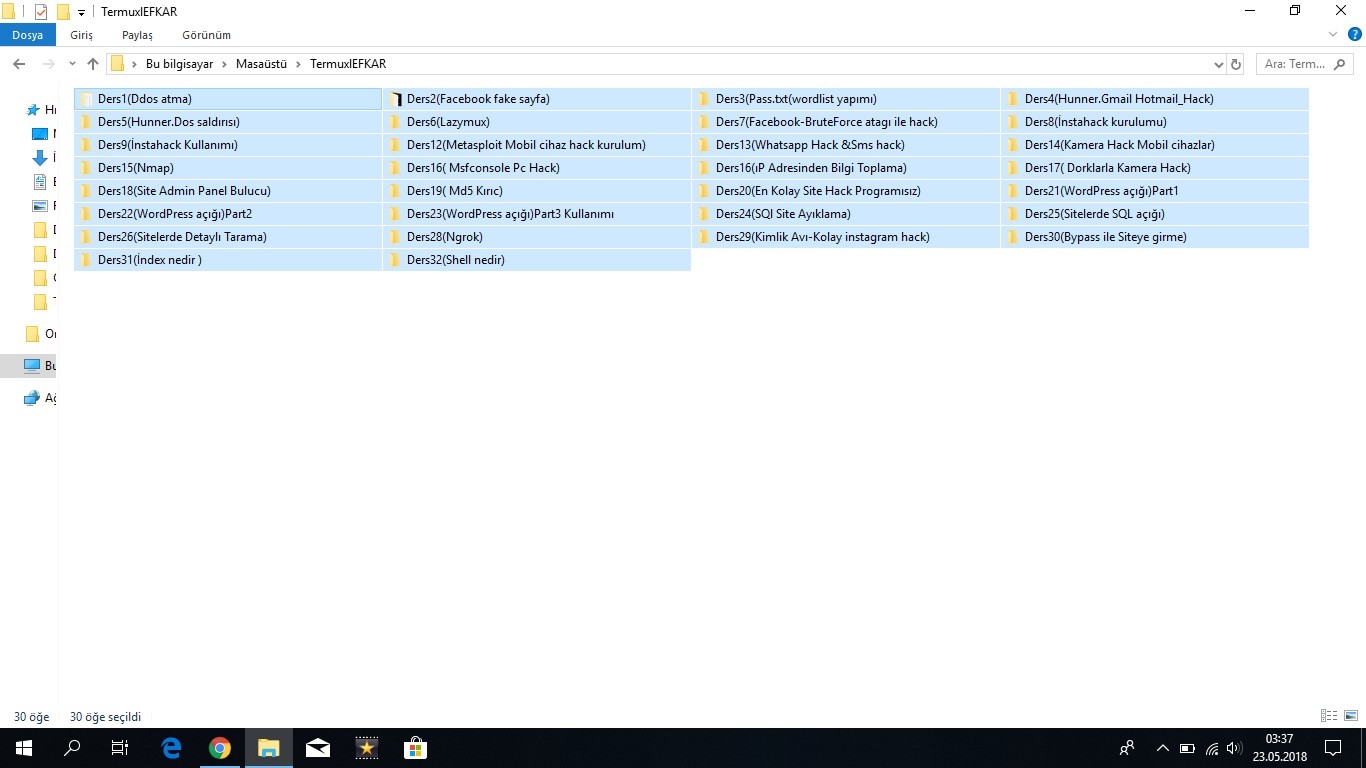Select folder Ders7(Facebook-BruteForce atagı ile hack)

coord(846,122)
